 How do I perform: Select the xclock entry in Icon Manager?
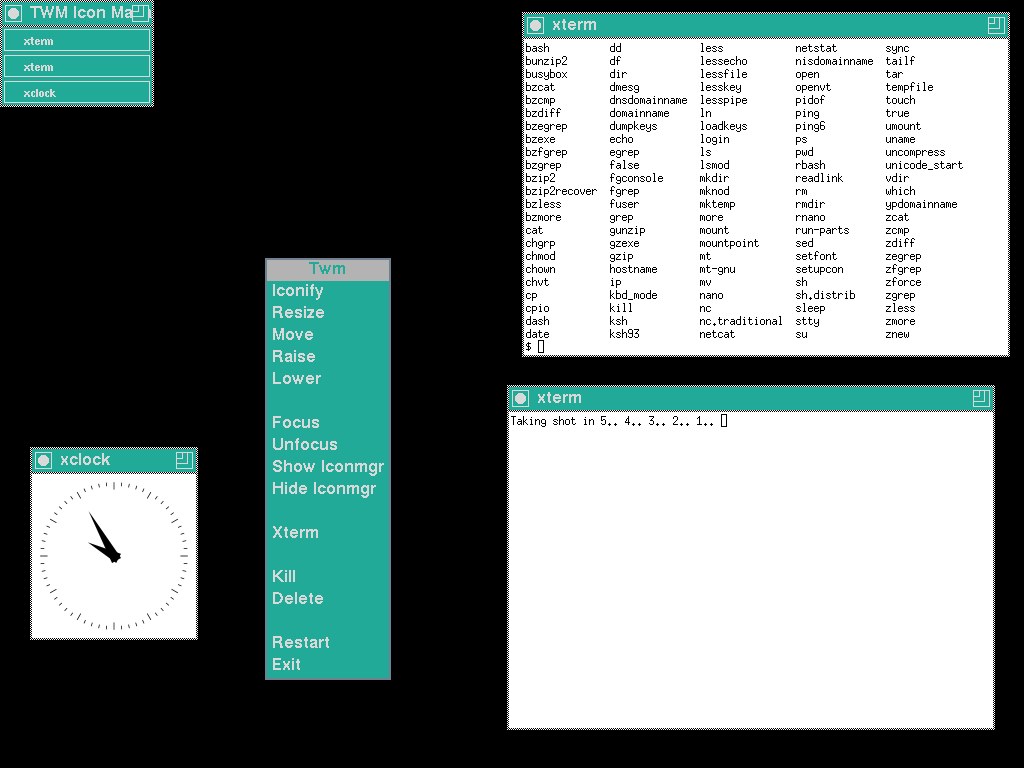click(76, 93)
